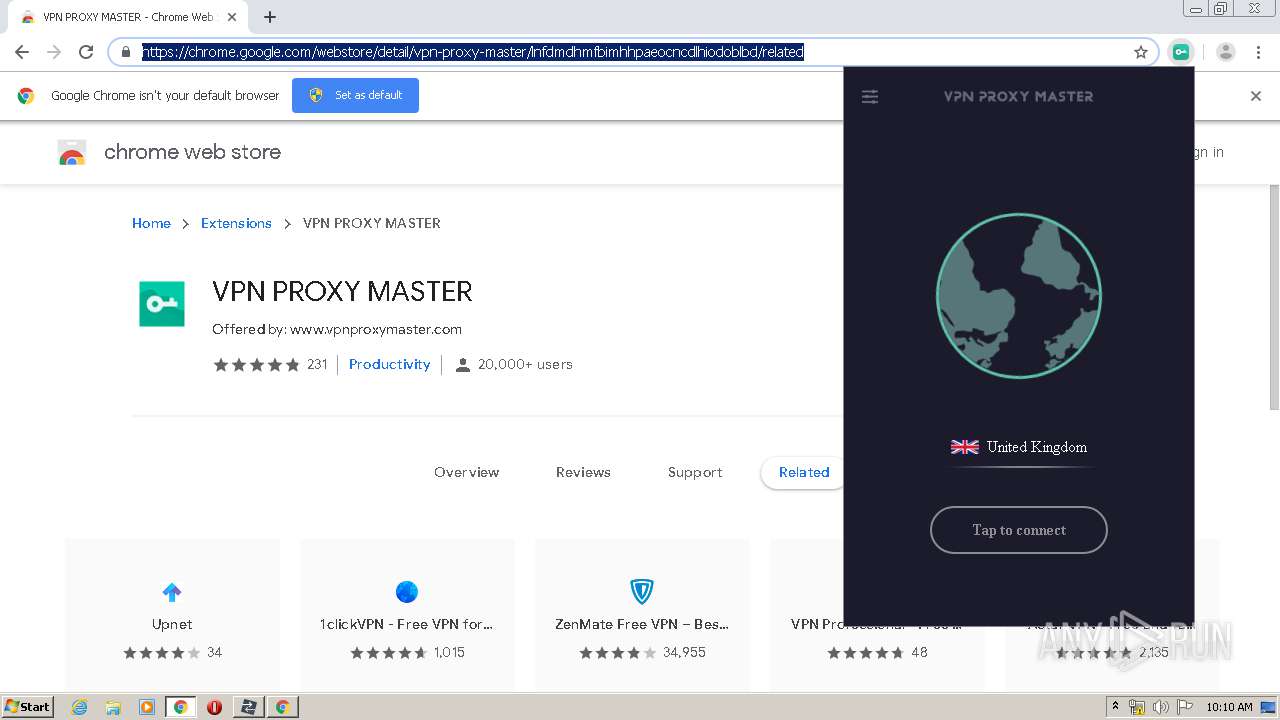The height and width of the screenshot is (720, 1280).
Task: Click United Kingdom flag icon
Action: coord(964,447)
